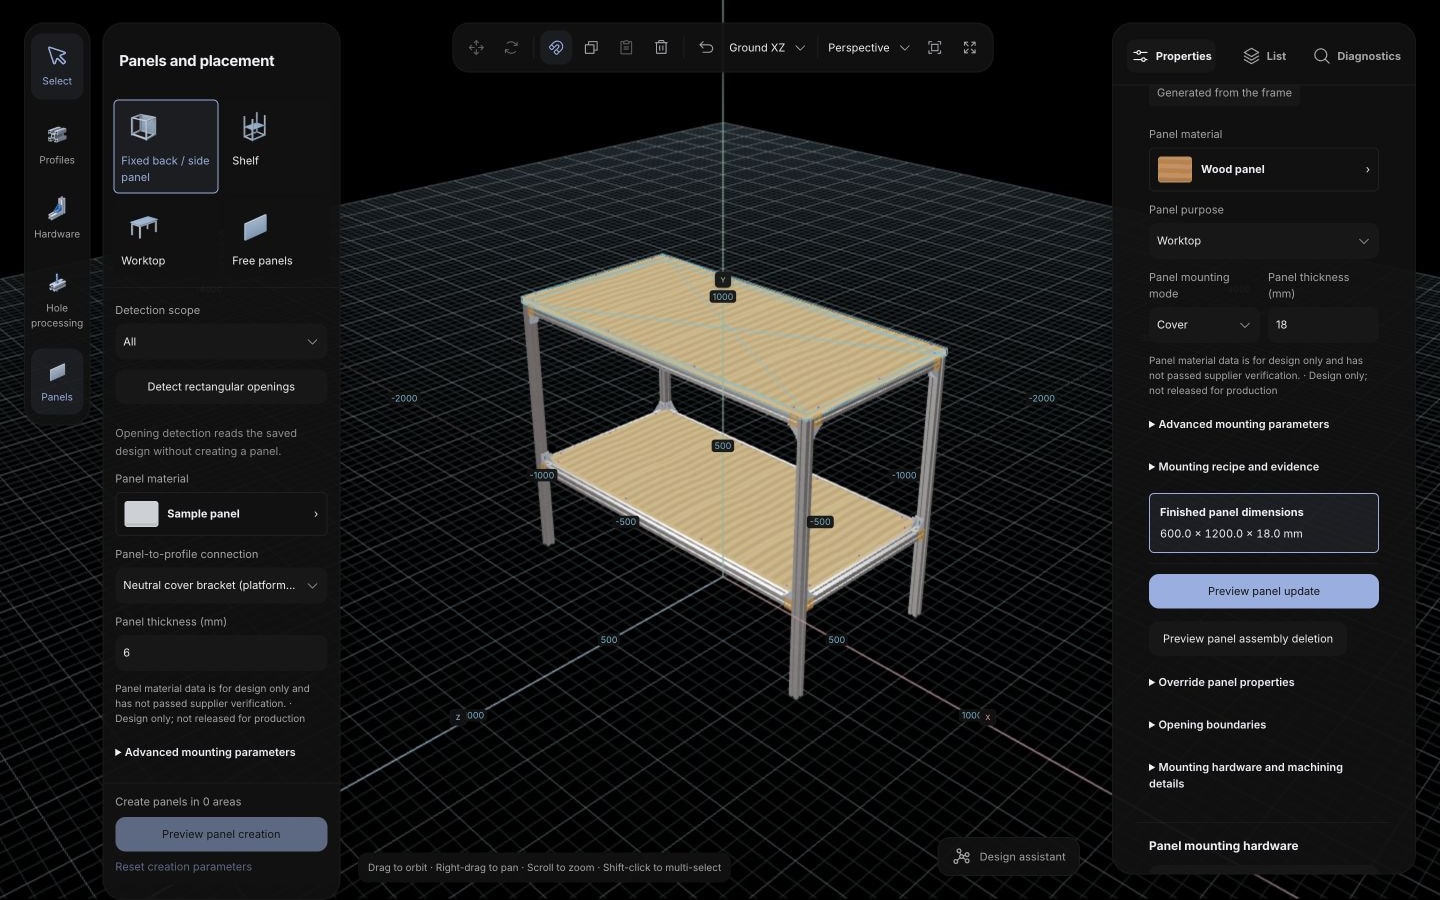Choose the Fixed back / side panel type
This screenshot has width=1440, height=900.
pyautogui.click(x=166, y=146)
